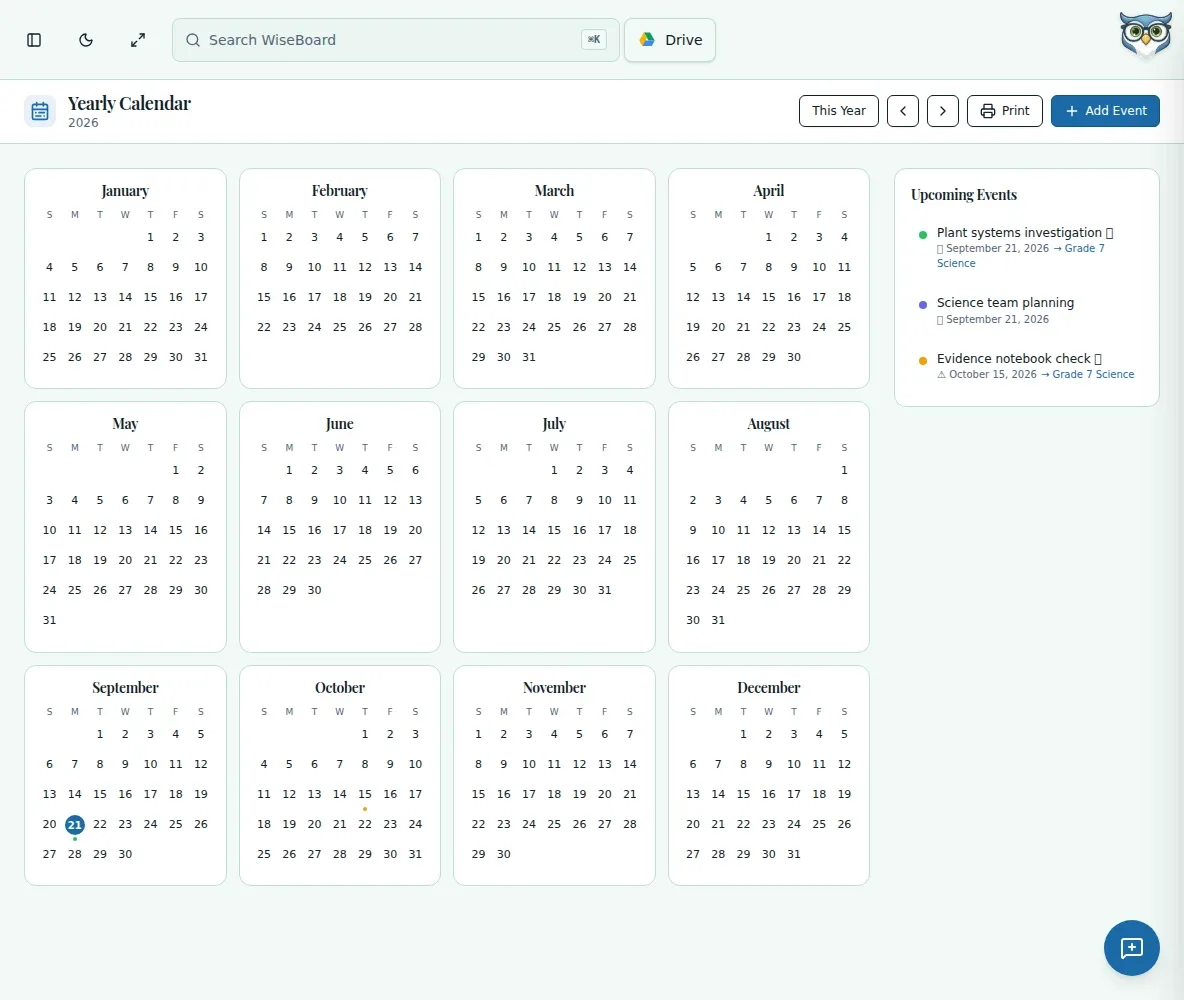
Task: Go to next year chevron
Action: (x=942, y=111)
